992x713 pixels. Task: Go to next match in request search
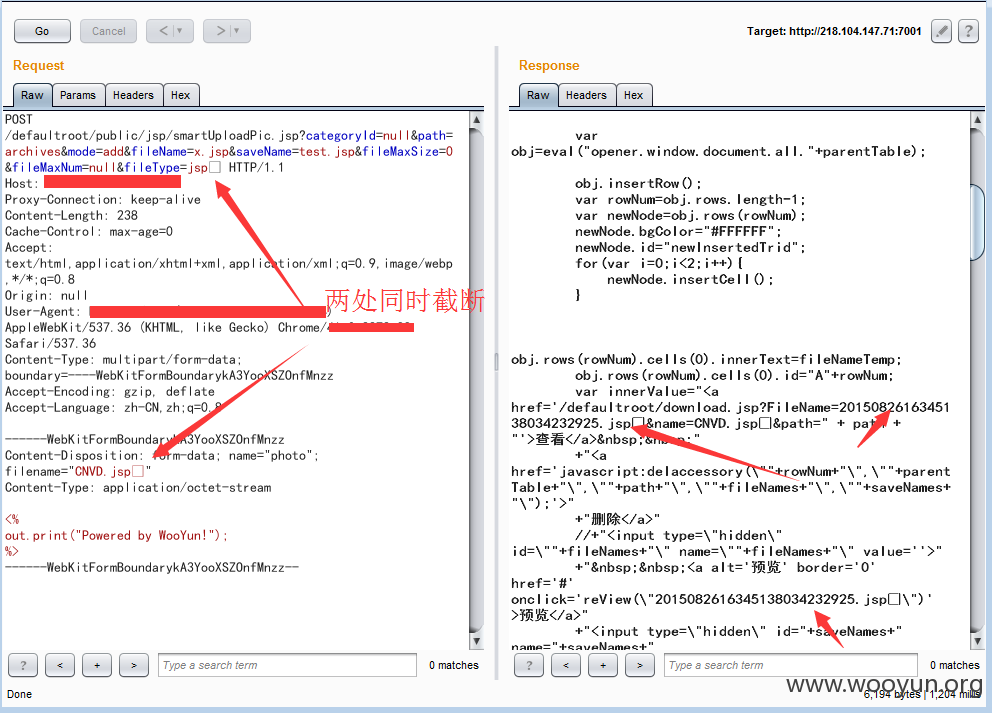pos(133,665)
